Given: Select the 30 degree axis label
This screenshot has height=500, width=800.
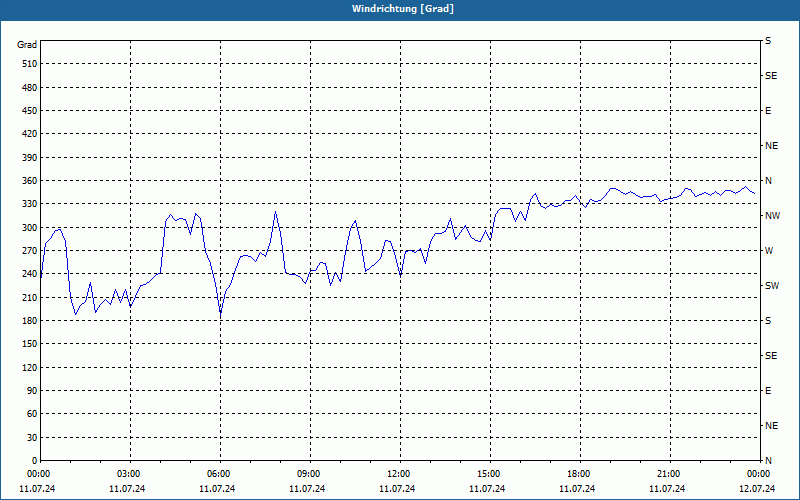Looking at the screenshot, I should point(32,437).
